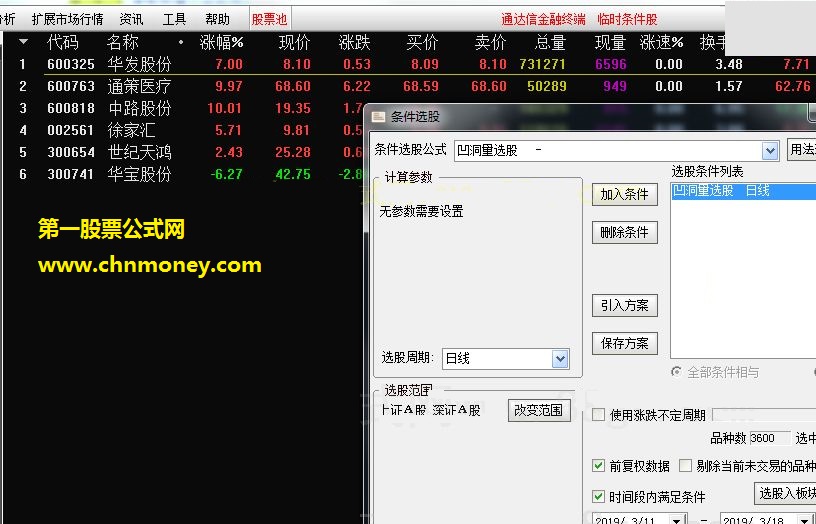Image resolution: width=816 pixels, height=524 pixels.
Task: Sort by 总量 column header
Action: pos(550,42)
